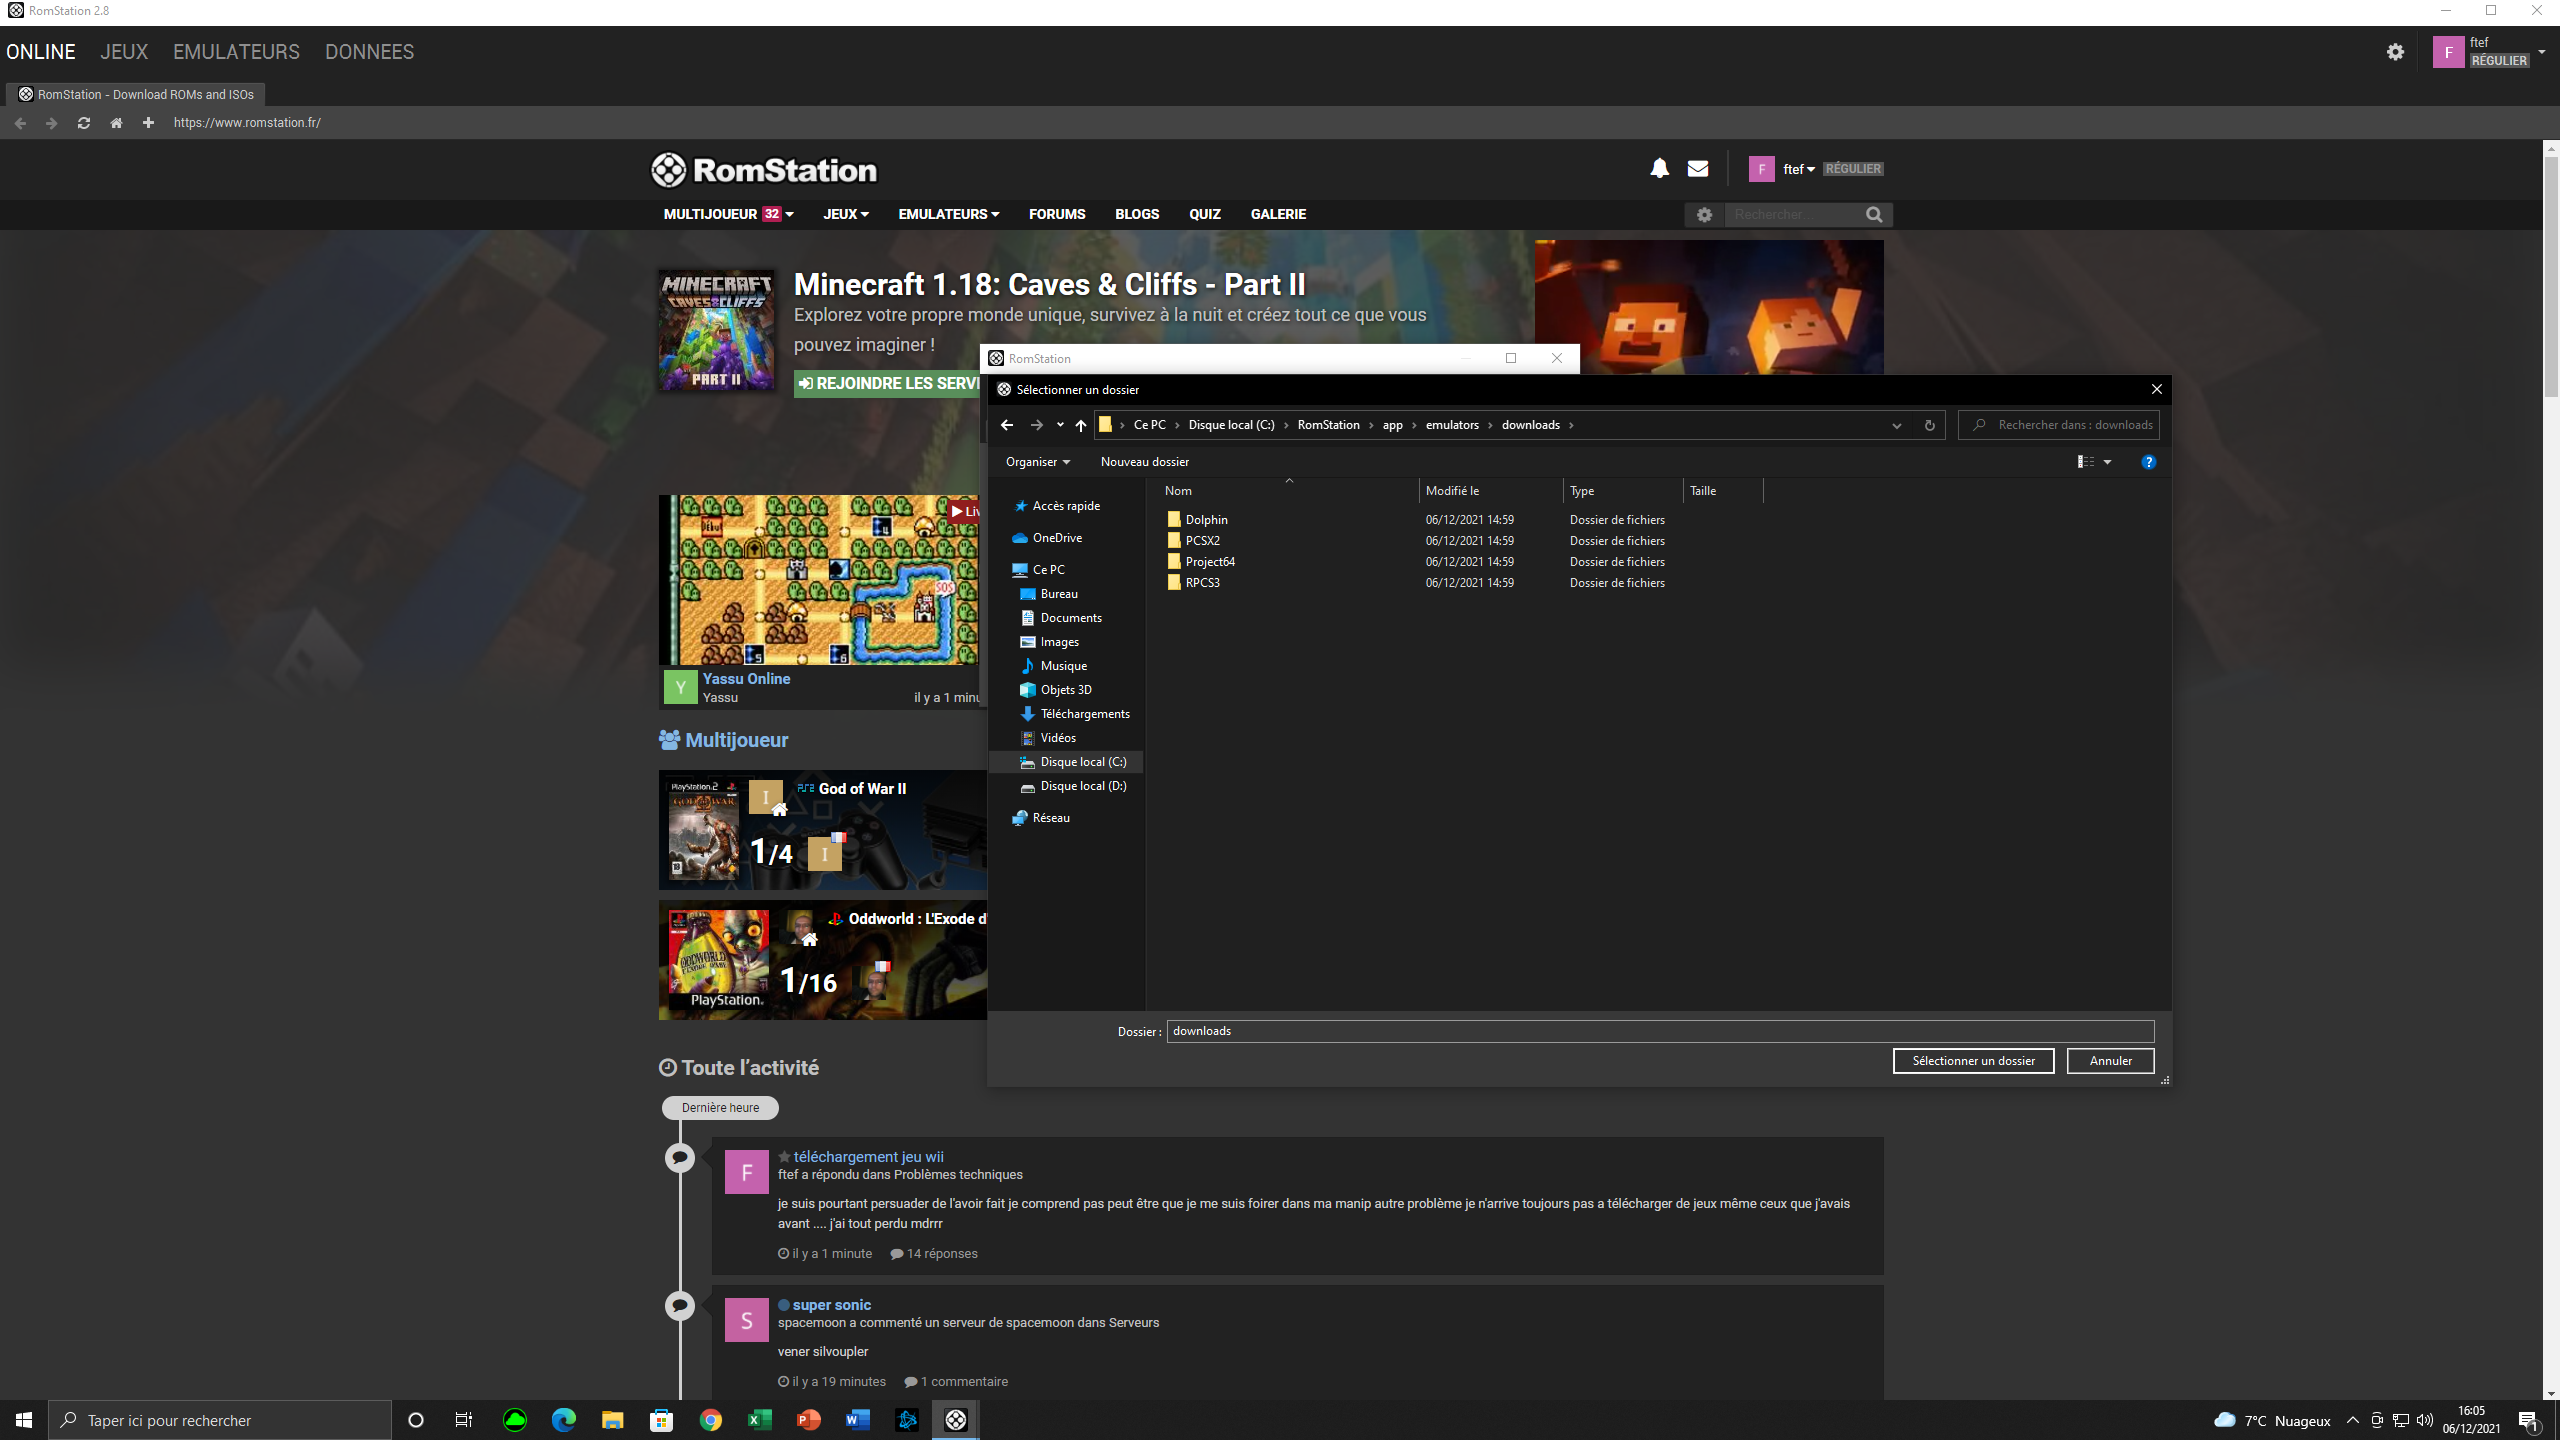Launch Microsoft Edge from taskbar
The height and width of the screenshot is (1440, 2560).
click(x=564, y=1420)
